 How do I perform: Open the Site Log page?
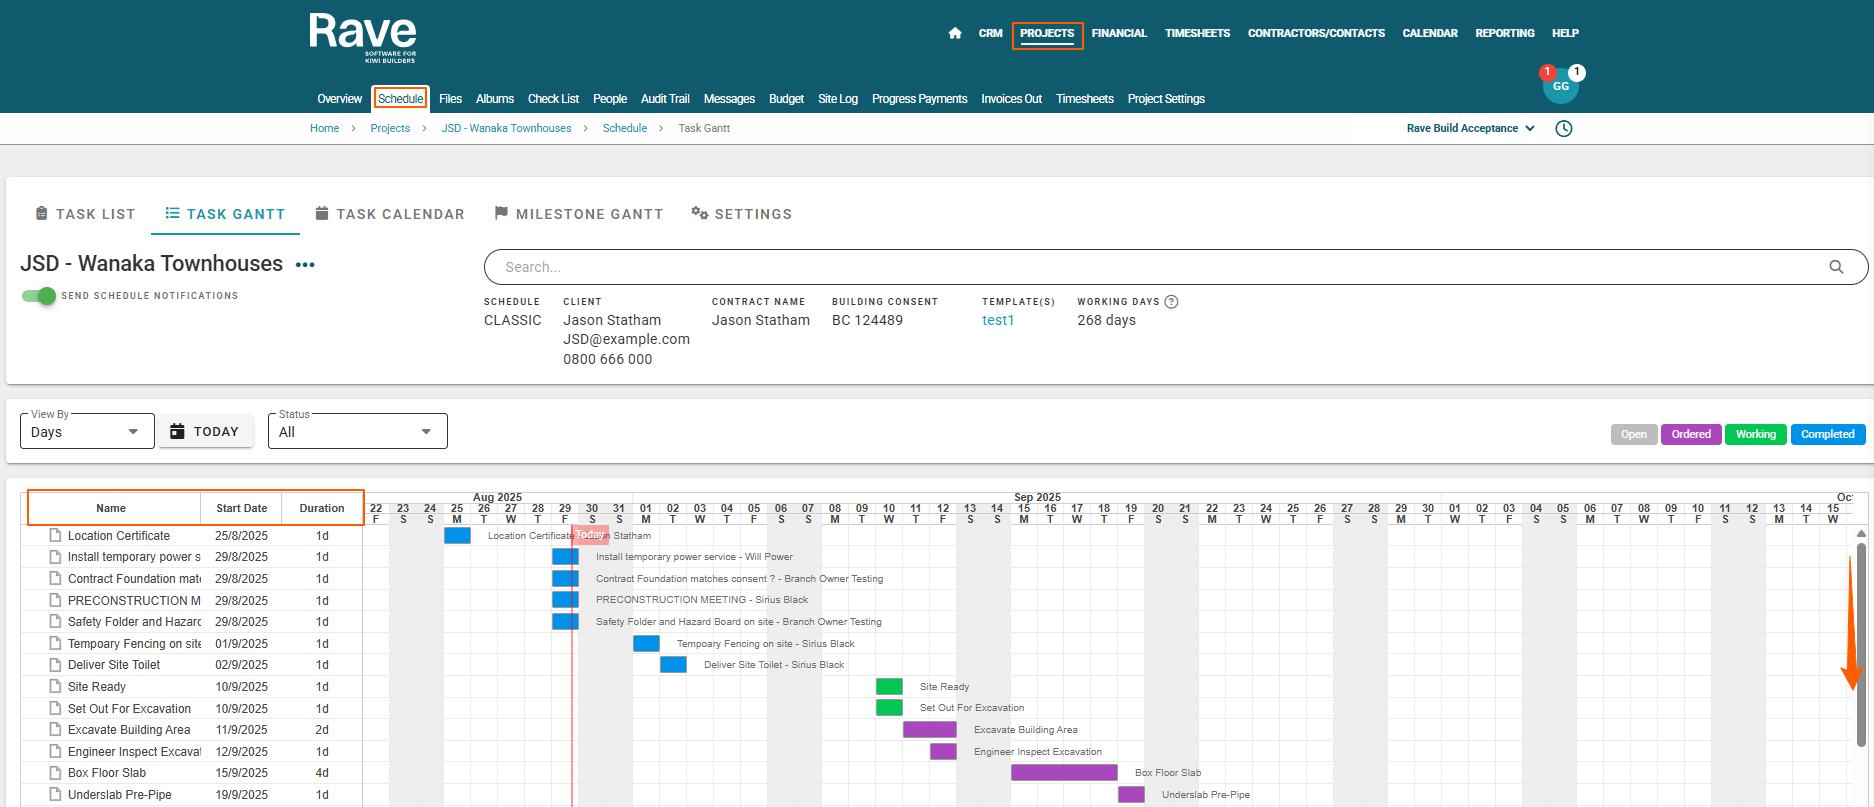click(838, 99)
